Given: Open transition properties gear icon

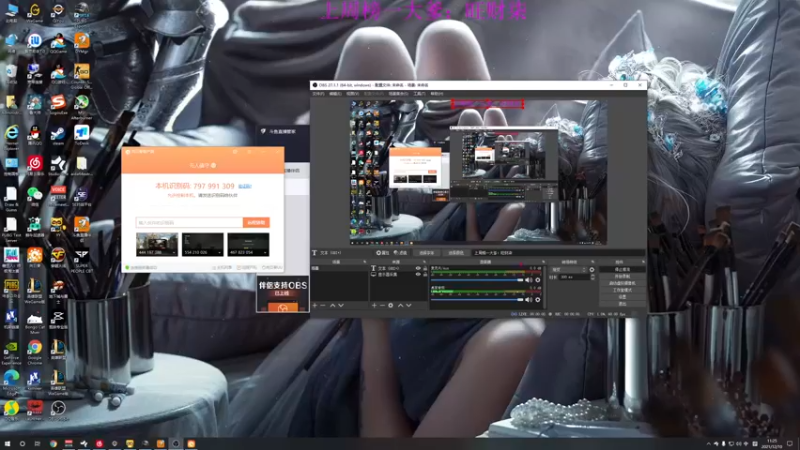Looking at the screenshot, I should (592, 269).
